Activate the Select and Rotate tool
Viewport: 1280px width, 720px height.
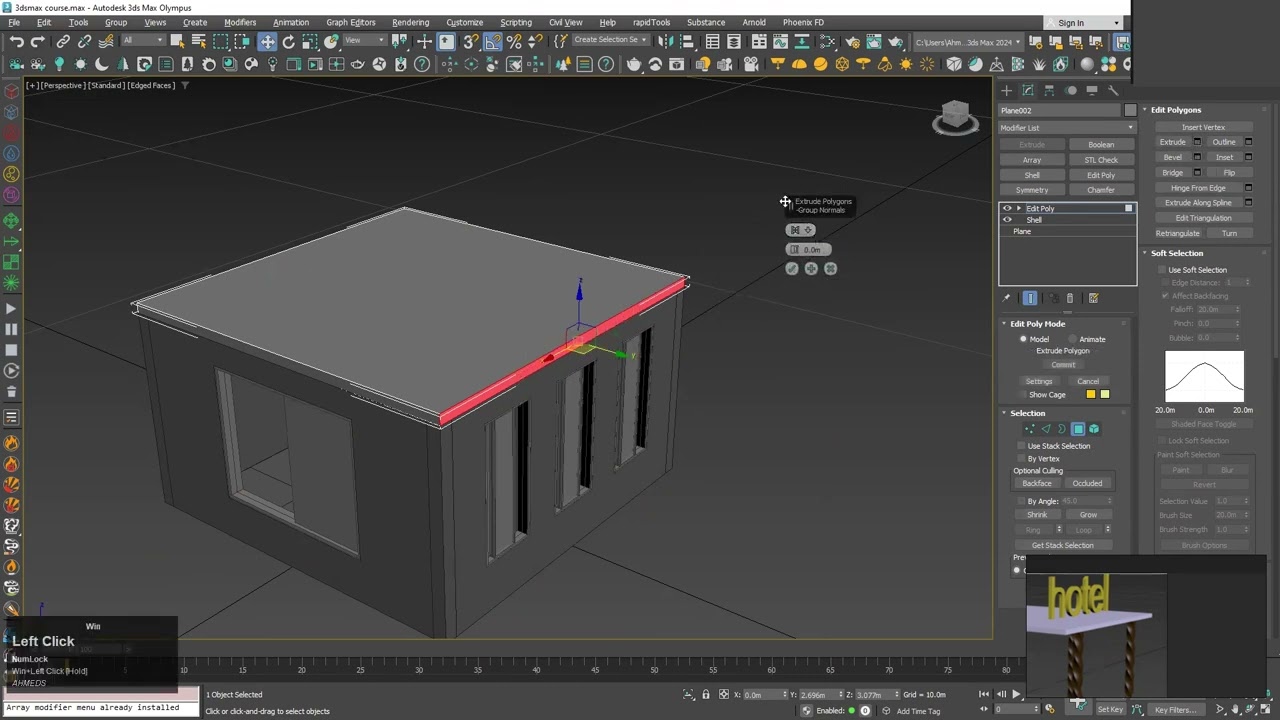289,41
